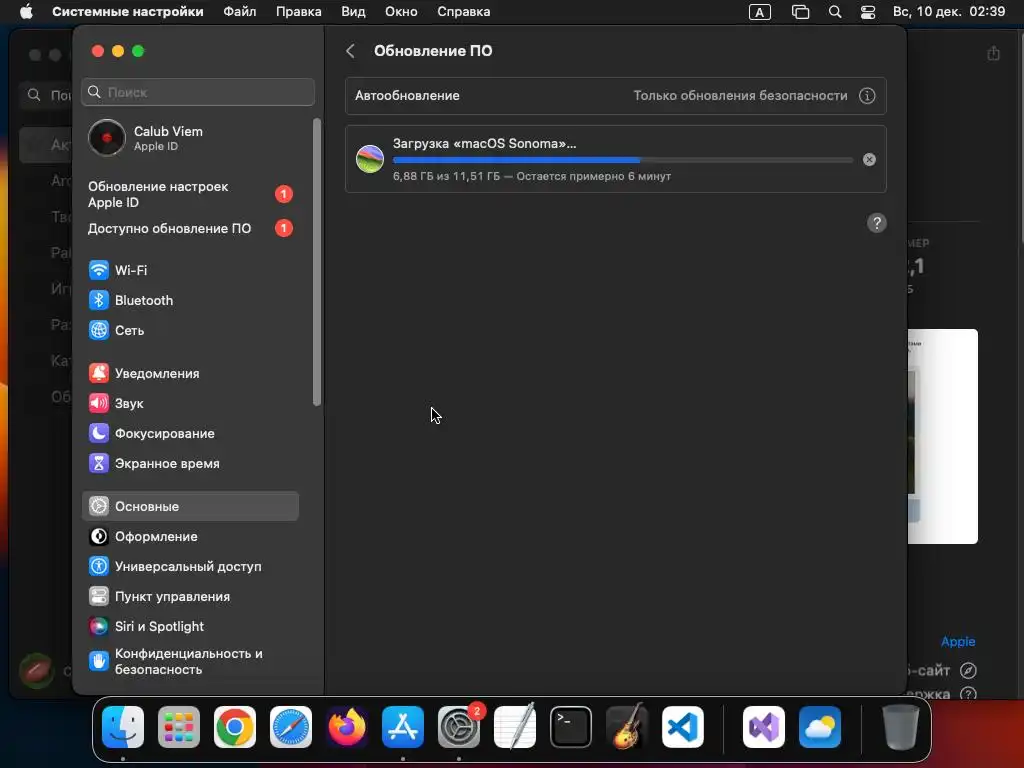Click the Поиск search field
1024x768 pixels.
click(x=198, y=92)
